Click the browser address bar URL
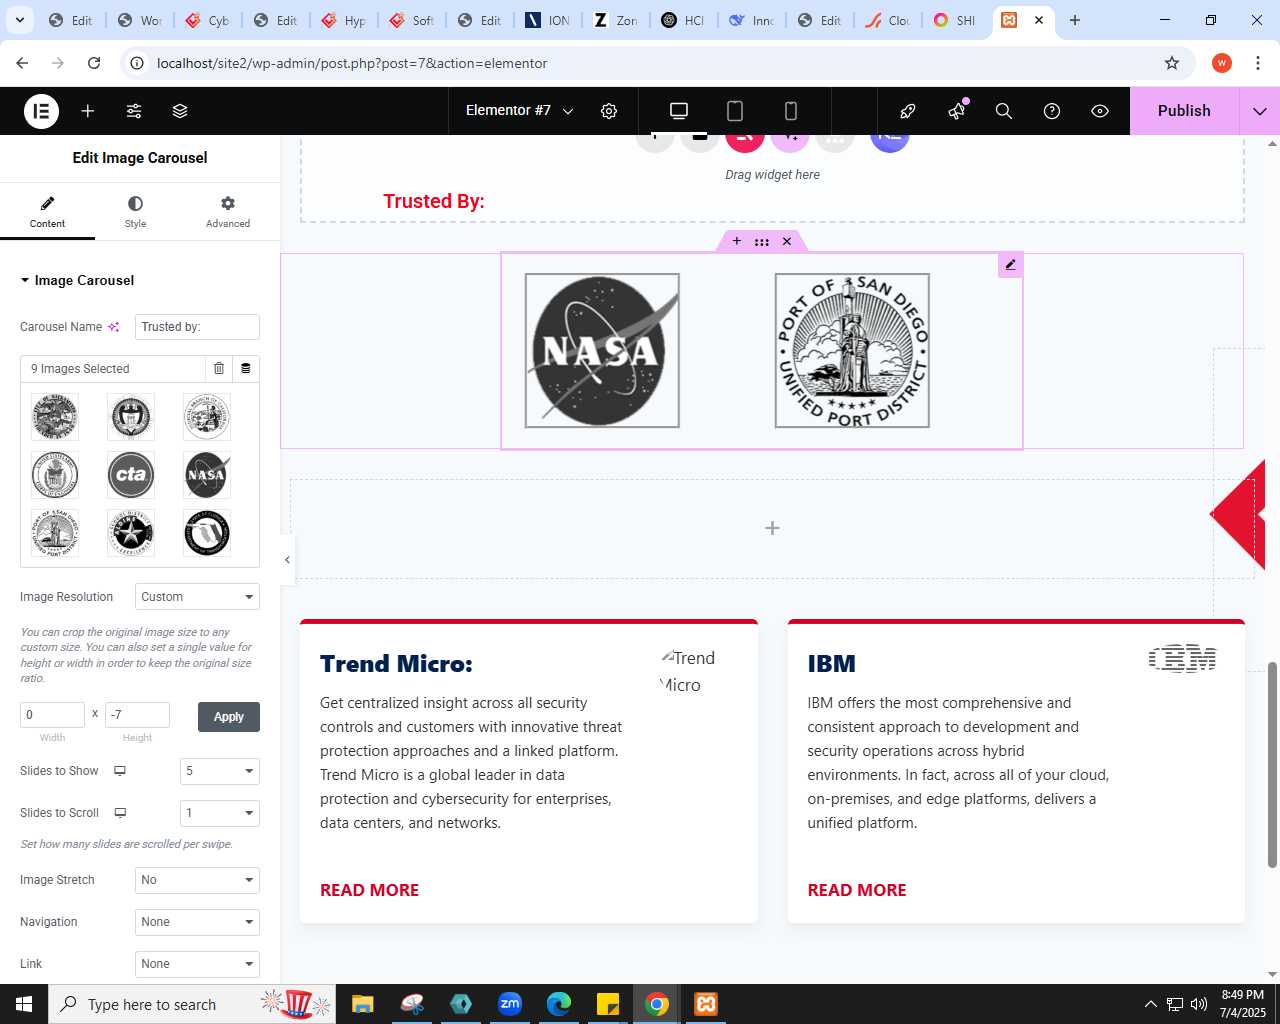 click(352, 63)
